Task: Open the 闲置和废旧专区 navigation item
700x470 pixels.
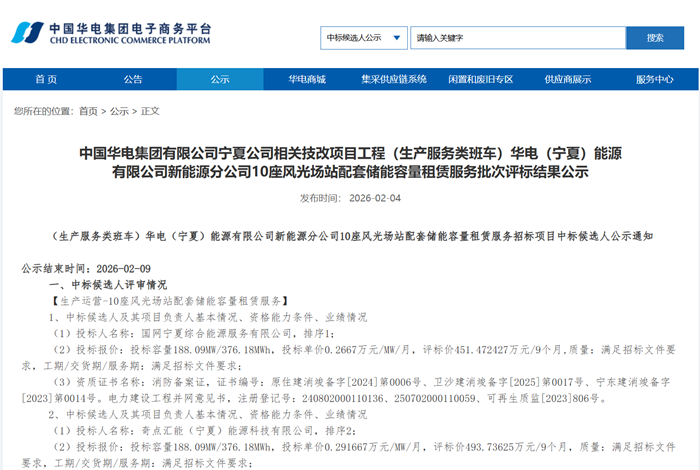Action: click(481, 79)
